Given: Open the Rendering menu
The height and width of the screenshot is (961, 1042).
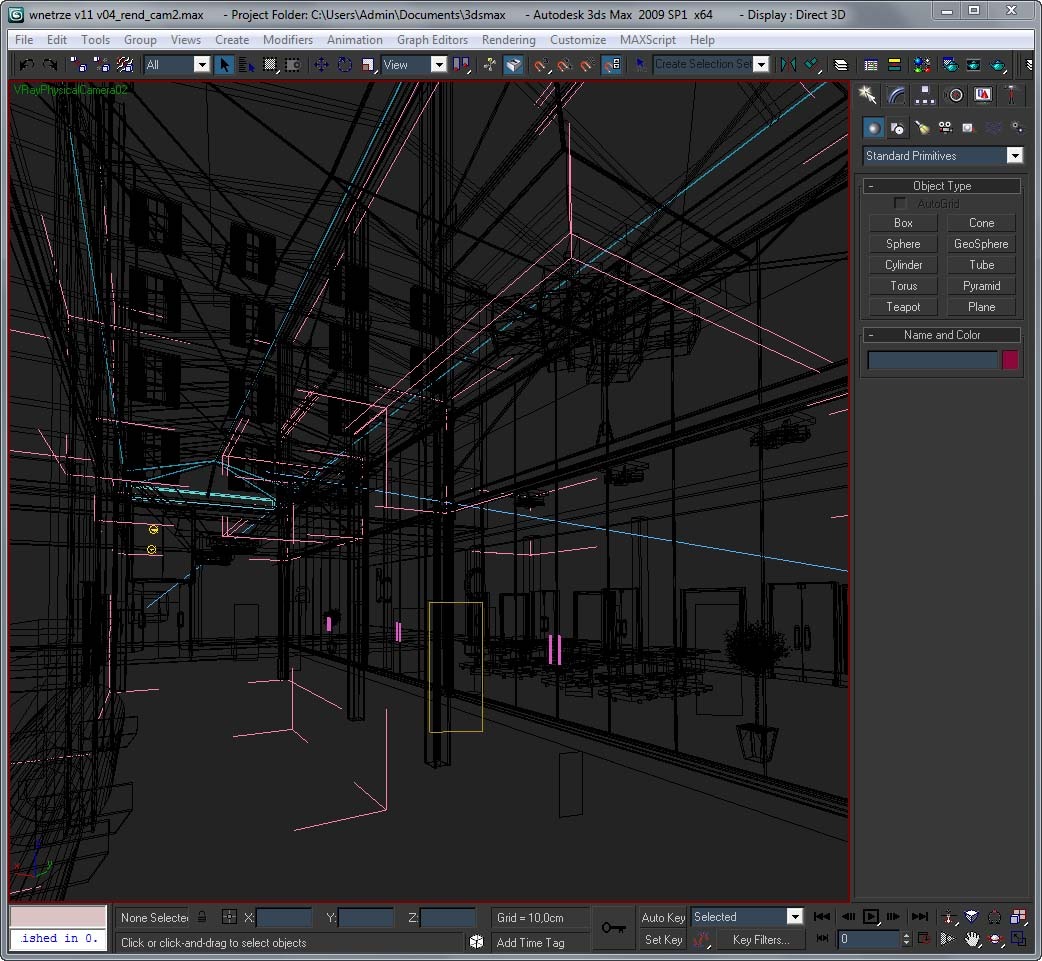Looking at the screenshot, I should (508, 40).
